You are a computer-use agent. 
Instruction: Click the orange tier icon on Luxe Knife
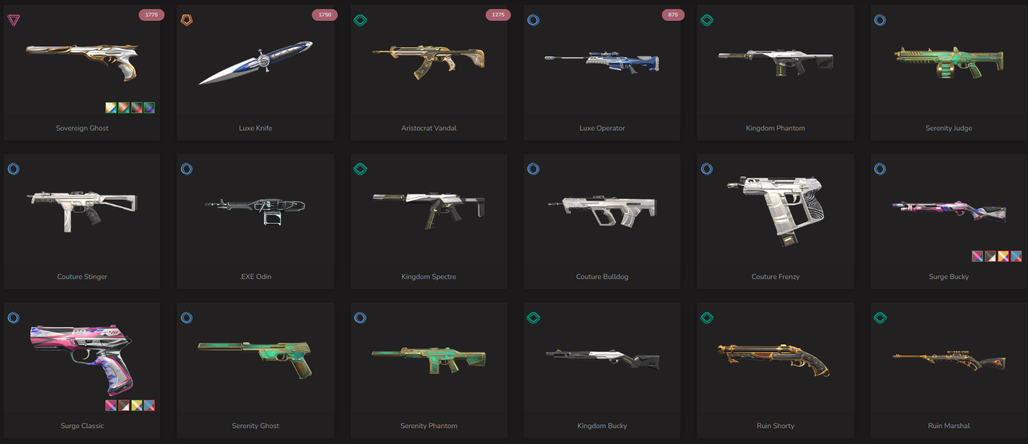click(186, 20)
